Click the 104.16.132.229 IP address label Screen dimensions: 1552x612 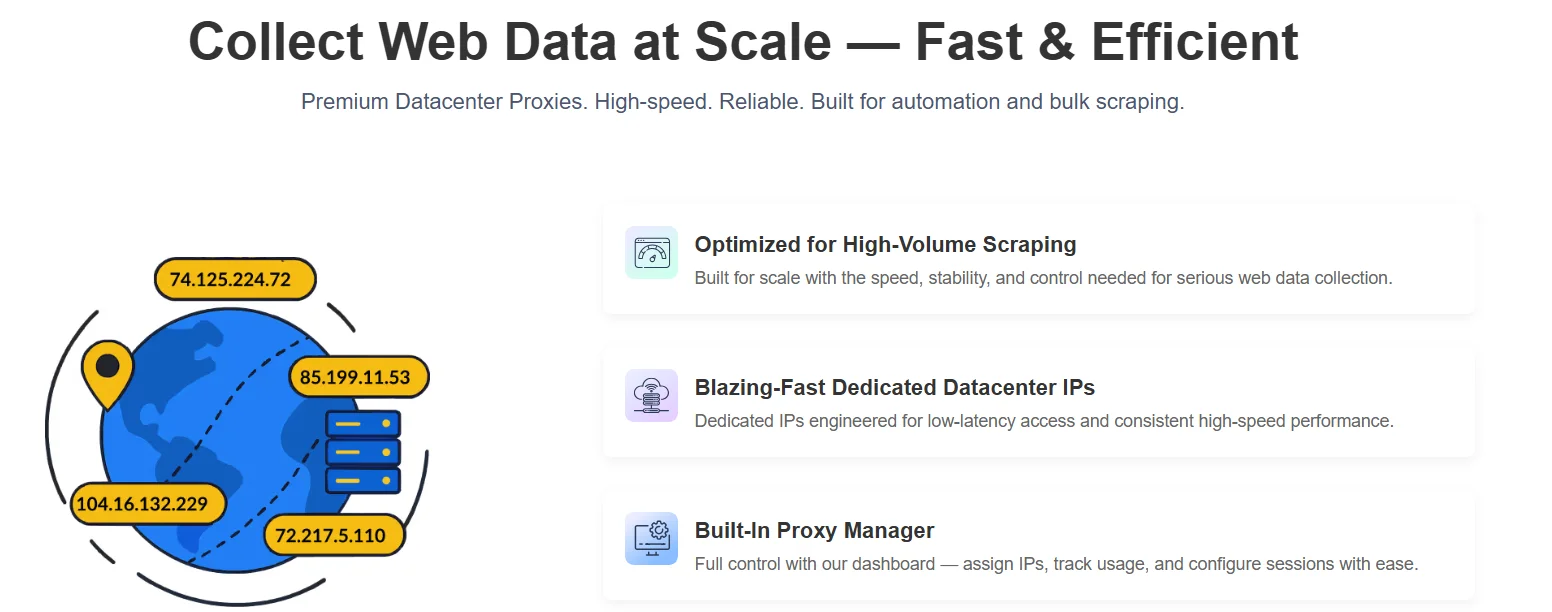coord(141,504)
